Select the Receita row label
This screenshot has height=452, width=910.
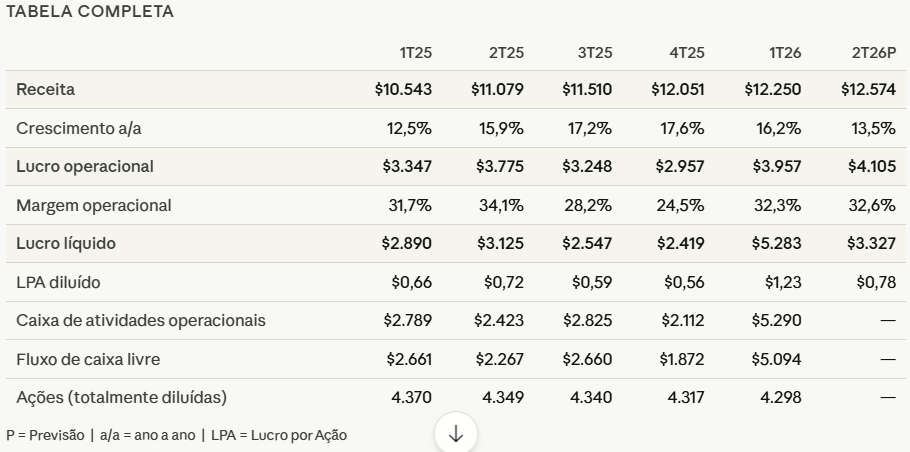tap(46, 90)
